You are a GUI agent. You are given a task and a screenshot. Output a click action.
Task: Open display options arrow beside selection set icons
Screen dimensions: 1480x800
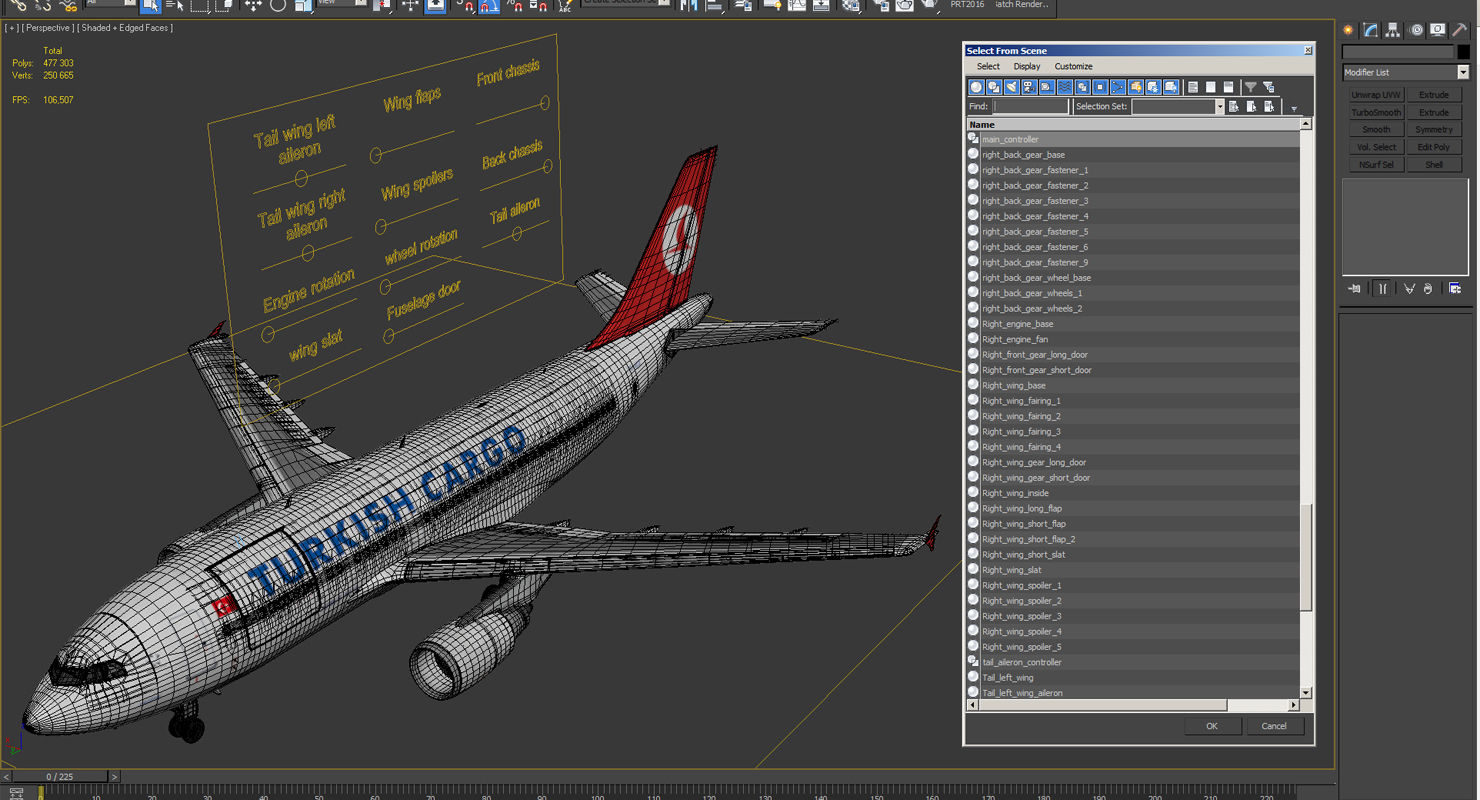pyautogui.click(x=1293, y=108)
